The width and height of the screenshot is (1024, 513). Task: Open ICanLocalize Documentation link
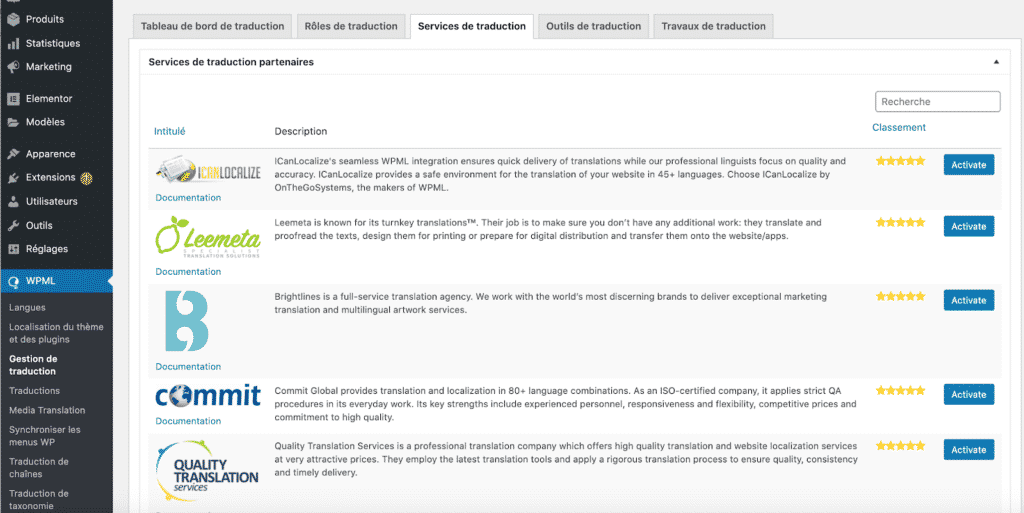point(188,198)
